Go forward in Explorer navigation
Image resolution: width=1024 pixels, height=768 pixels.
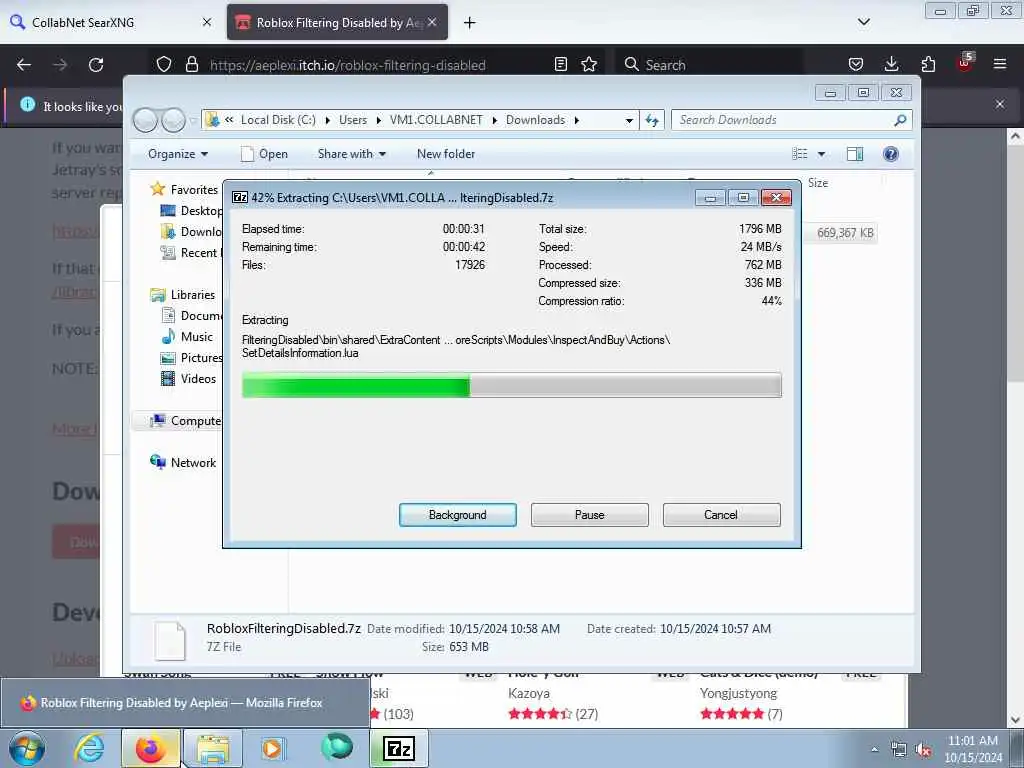click(173, 120)
